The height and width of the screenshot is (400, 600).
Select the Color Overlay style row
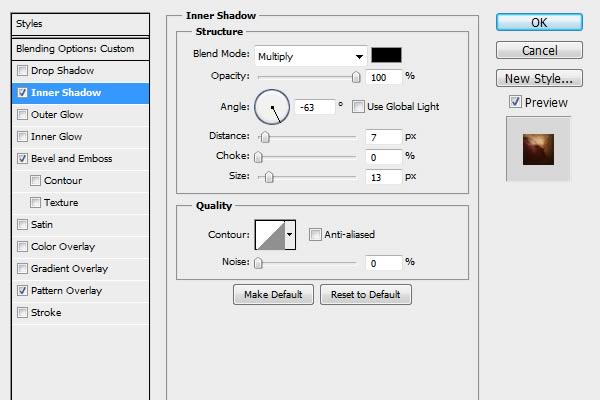pyautogui.click(x=80, y=247)
